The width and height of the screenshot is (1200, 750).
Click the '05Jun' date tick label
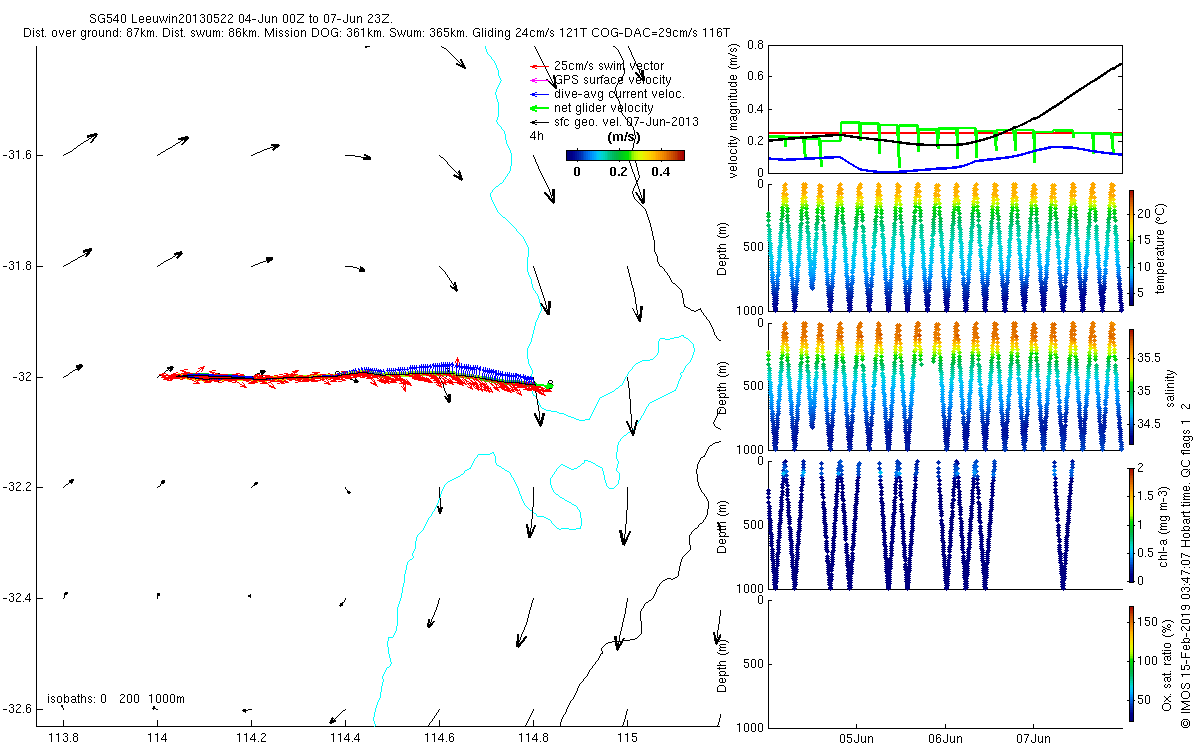858,740
